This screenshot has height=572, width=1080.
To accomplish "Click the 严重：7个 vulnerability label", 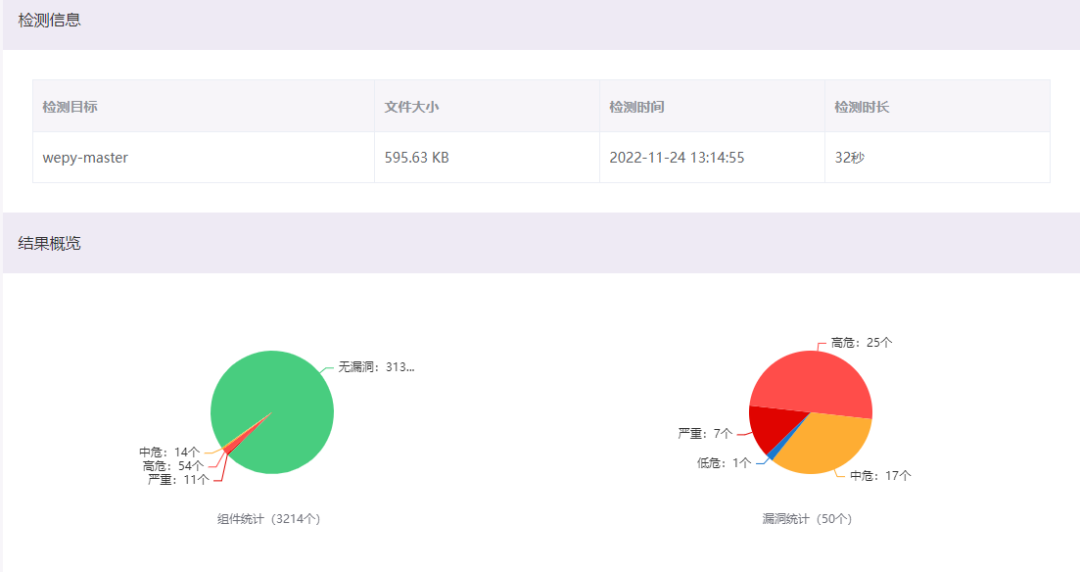I will click(705, 433).
